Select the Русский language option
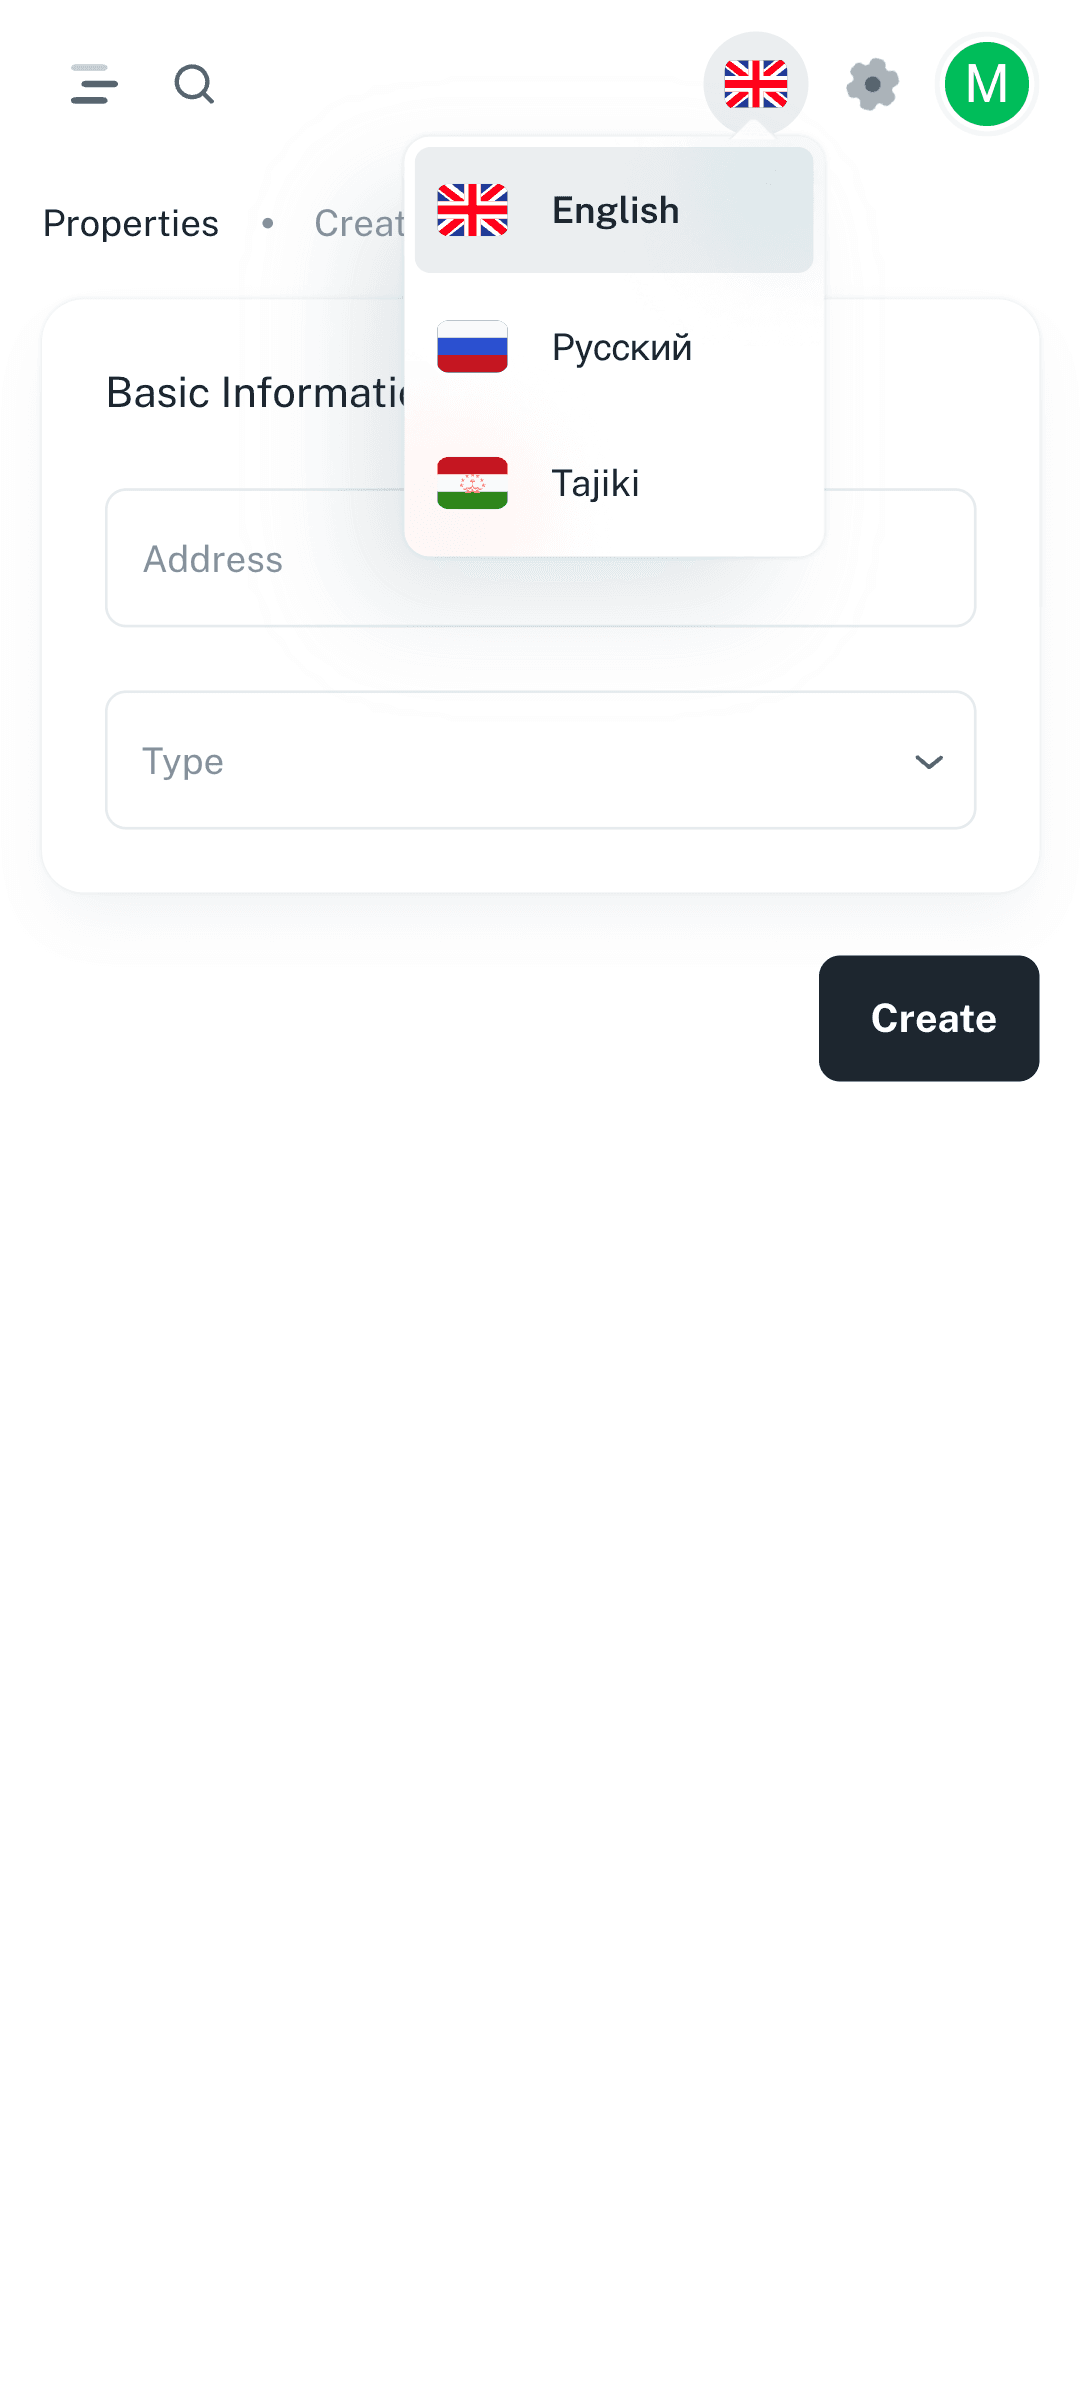 (x=621, y=347)
